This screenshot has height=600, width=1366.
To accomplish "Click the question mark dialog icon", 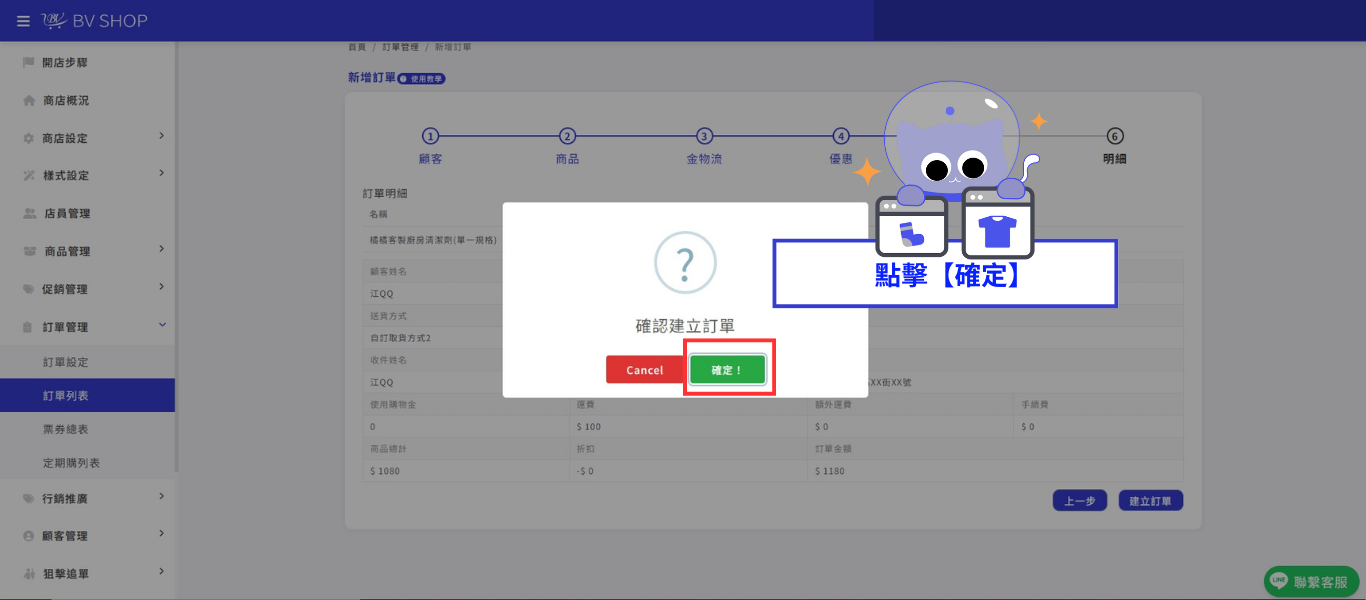I will point(685,264).
